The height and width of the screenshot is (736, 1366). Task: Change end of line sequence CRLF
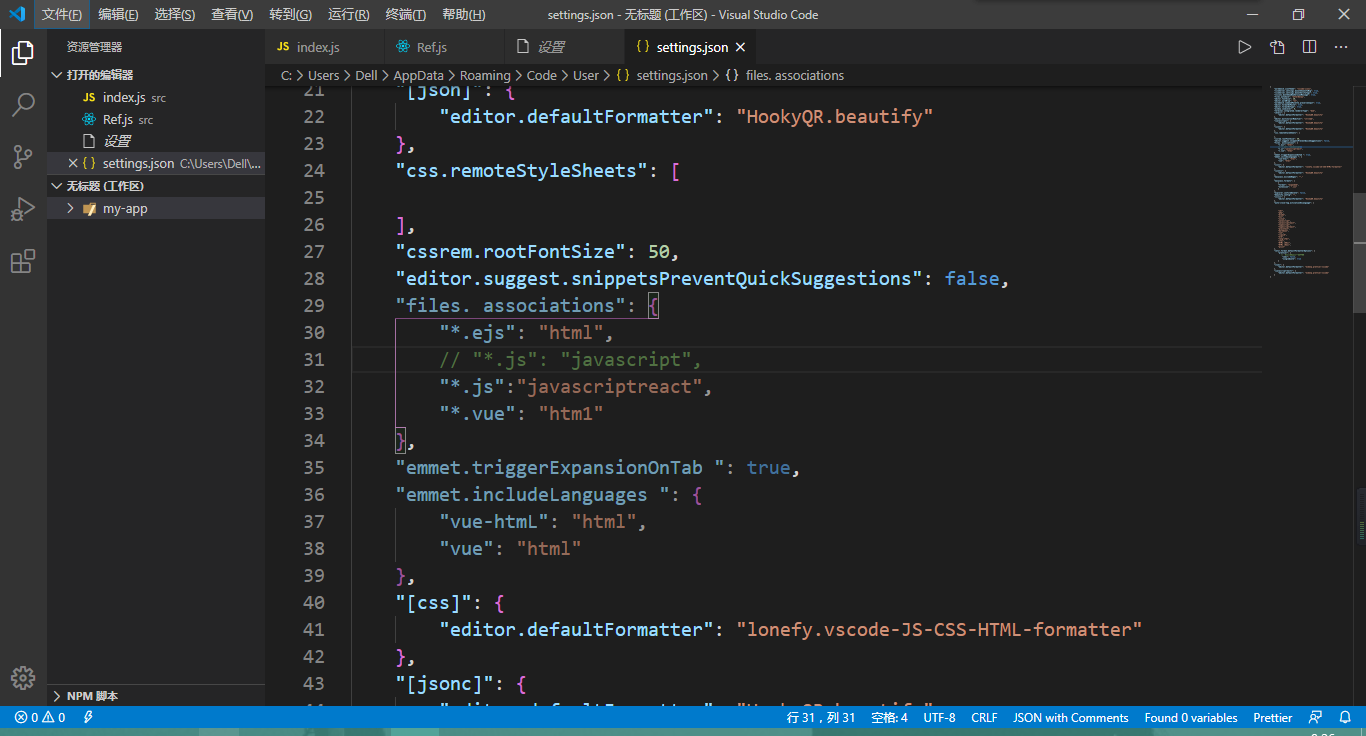pyautogui.click(x=984, y=718)
